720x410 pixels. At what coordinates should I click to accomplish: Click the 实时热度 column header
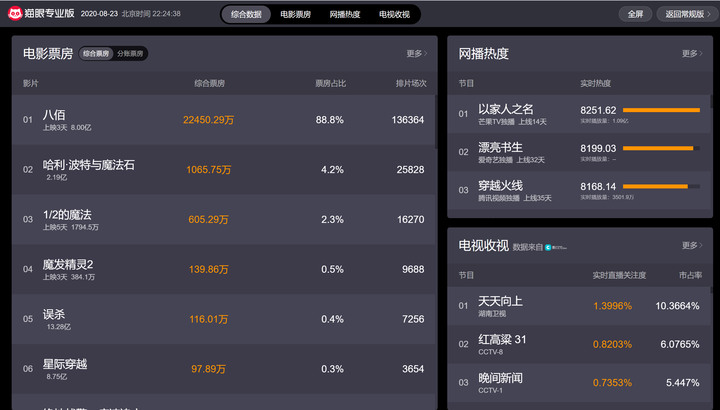tap(596, 84)
